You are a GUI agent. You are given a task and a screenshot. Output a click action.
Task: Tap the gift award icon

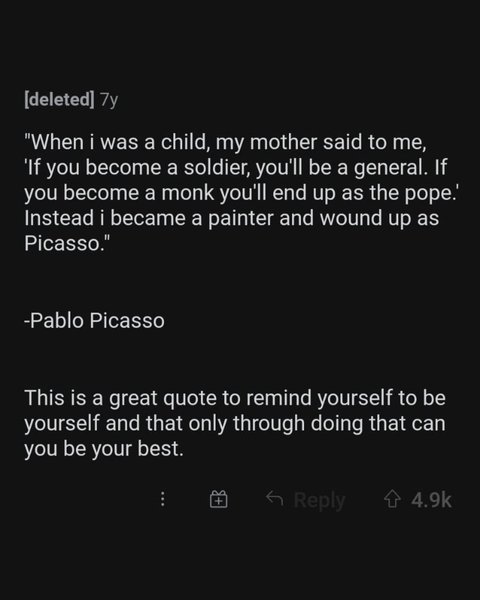point(219,499)
